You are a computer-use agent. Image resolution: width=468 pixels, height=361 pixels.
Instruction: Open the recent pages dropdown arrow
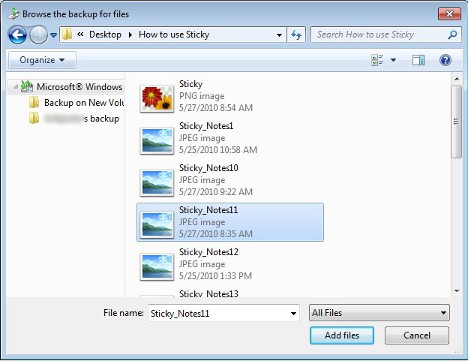click(53, 35)
